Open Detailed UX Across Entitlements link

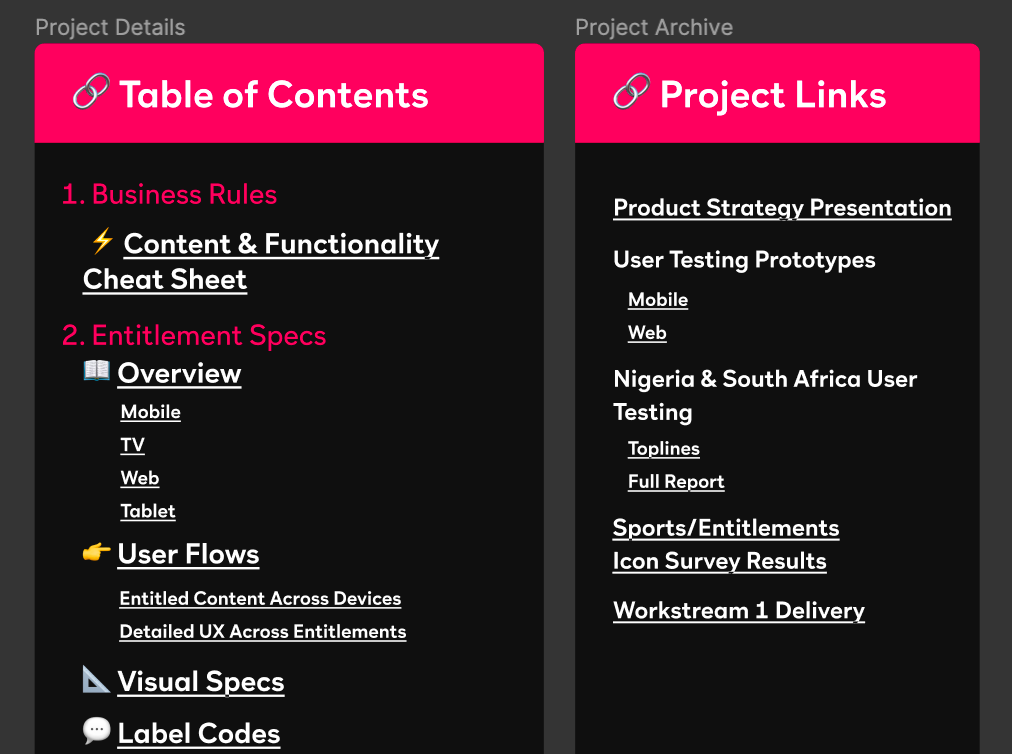263,631
